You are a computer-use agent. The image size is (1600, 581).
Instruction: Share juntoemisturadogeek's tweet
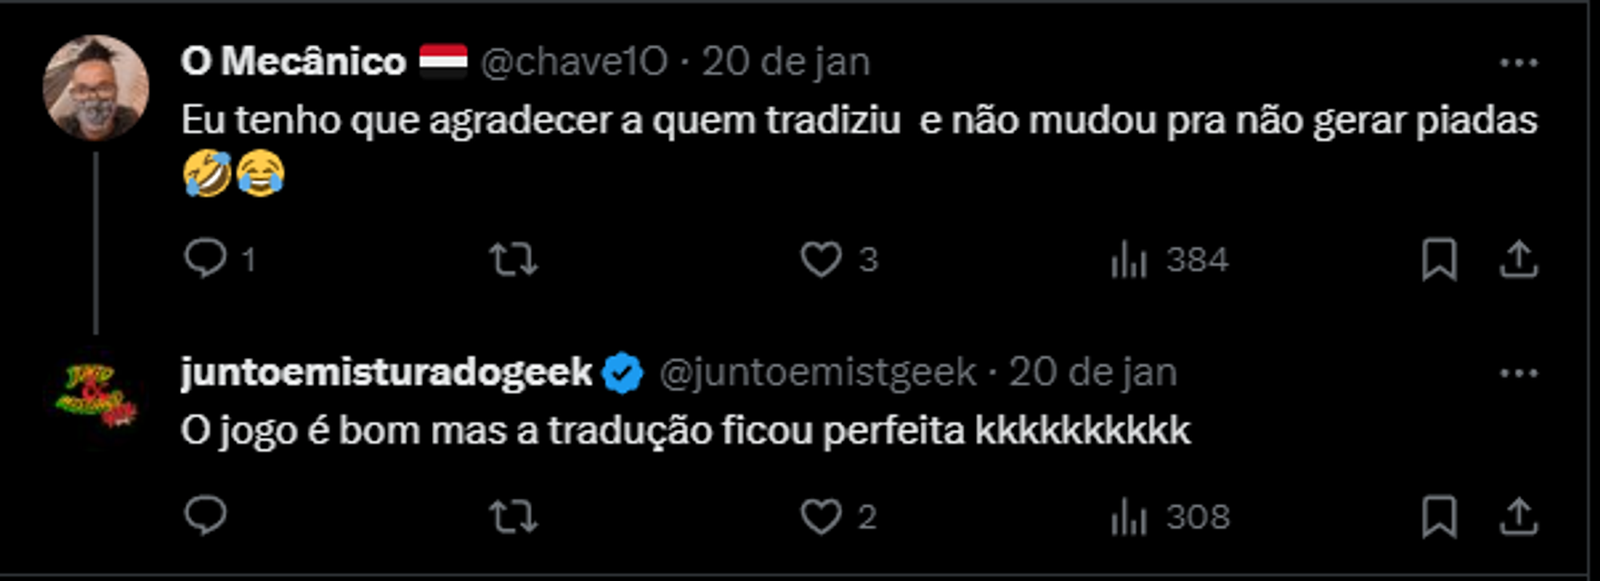pyautogui.click(x=1517, y=517)
